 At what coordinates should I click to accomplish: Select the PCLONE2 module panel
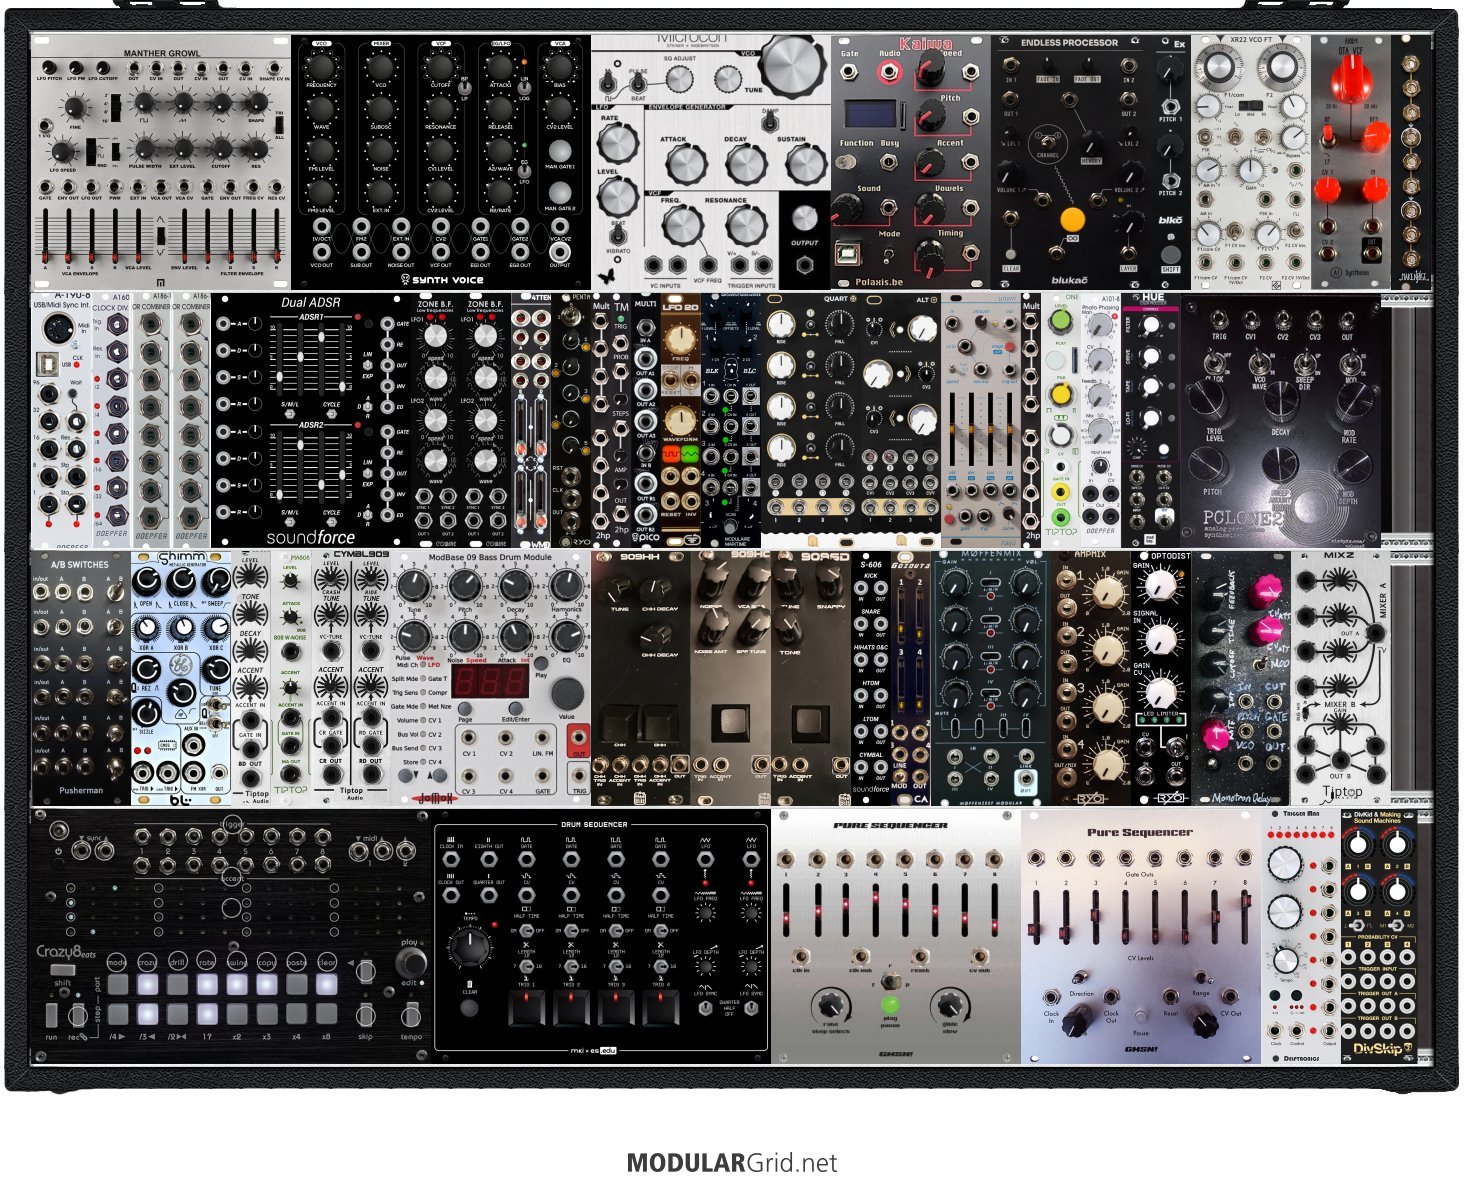1282,420
